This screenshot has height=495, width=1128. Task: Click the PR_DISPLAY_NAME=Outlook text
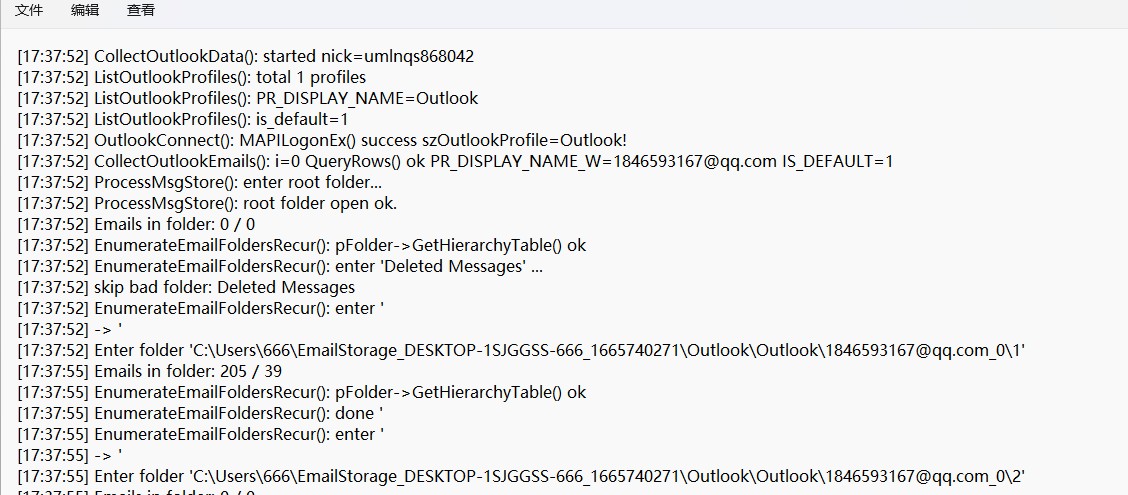(367, 98)
